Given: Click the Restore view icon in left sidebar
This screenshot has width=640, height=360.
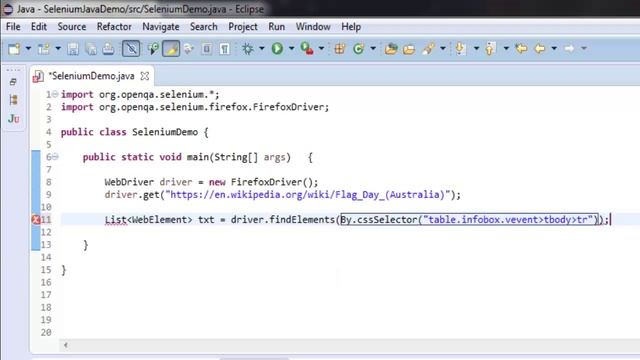Looking at the screenshot, I should click(x=13, y=82).
